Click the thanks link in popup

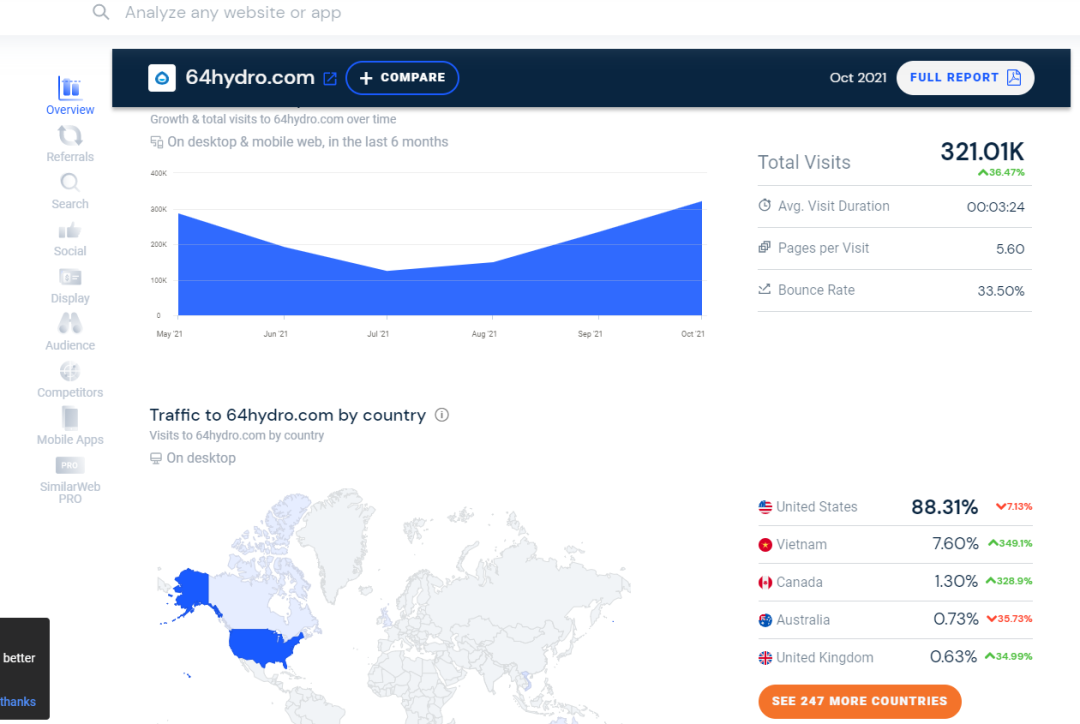coord(18,702)
